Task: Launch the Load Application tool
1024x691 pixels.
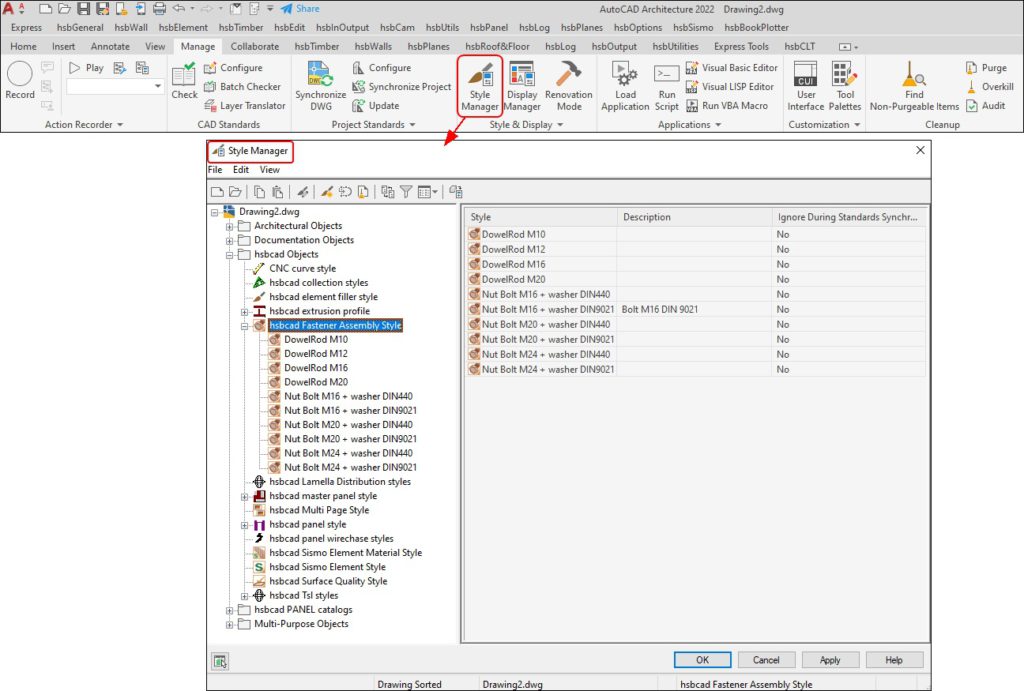Action: pos(625,87)
